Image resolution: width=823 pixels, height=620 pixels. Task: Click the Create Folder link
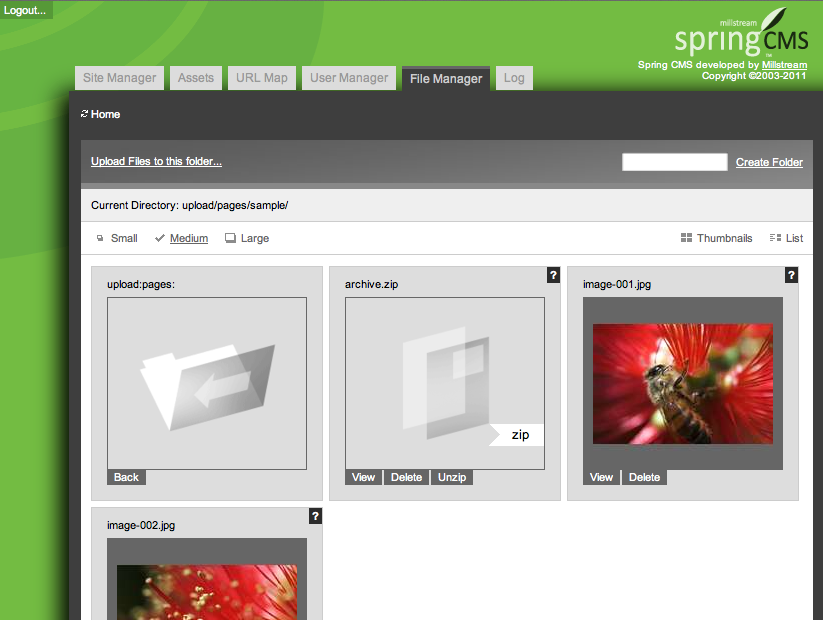point(769,162)
